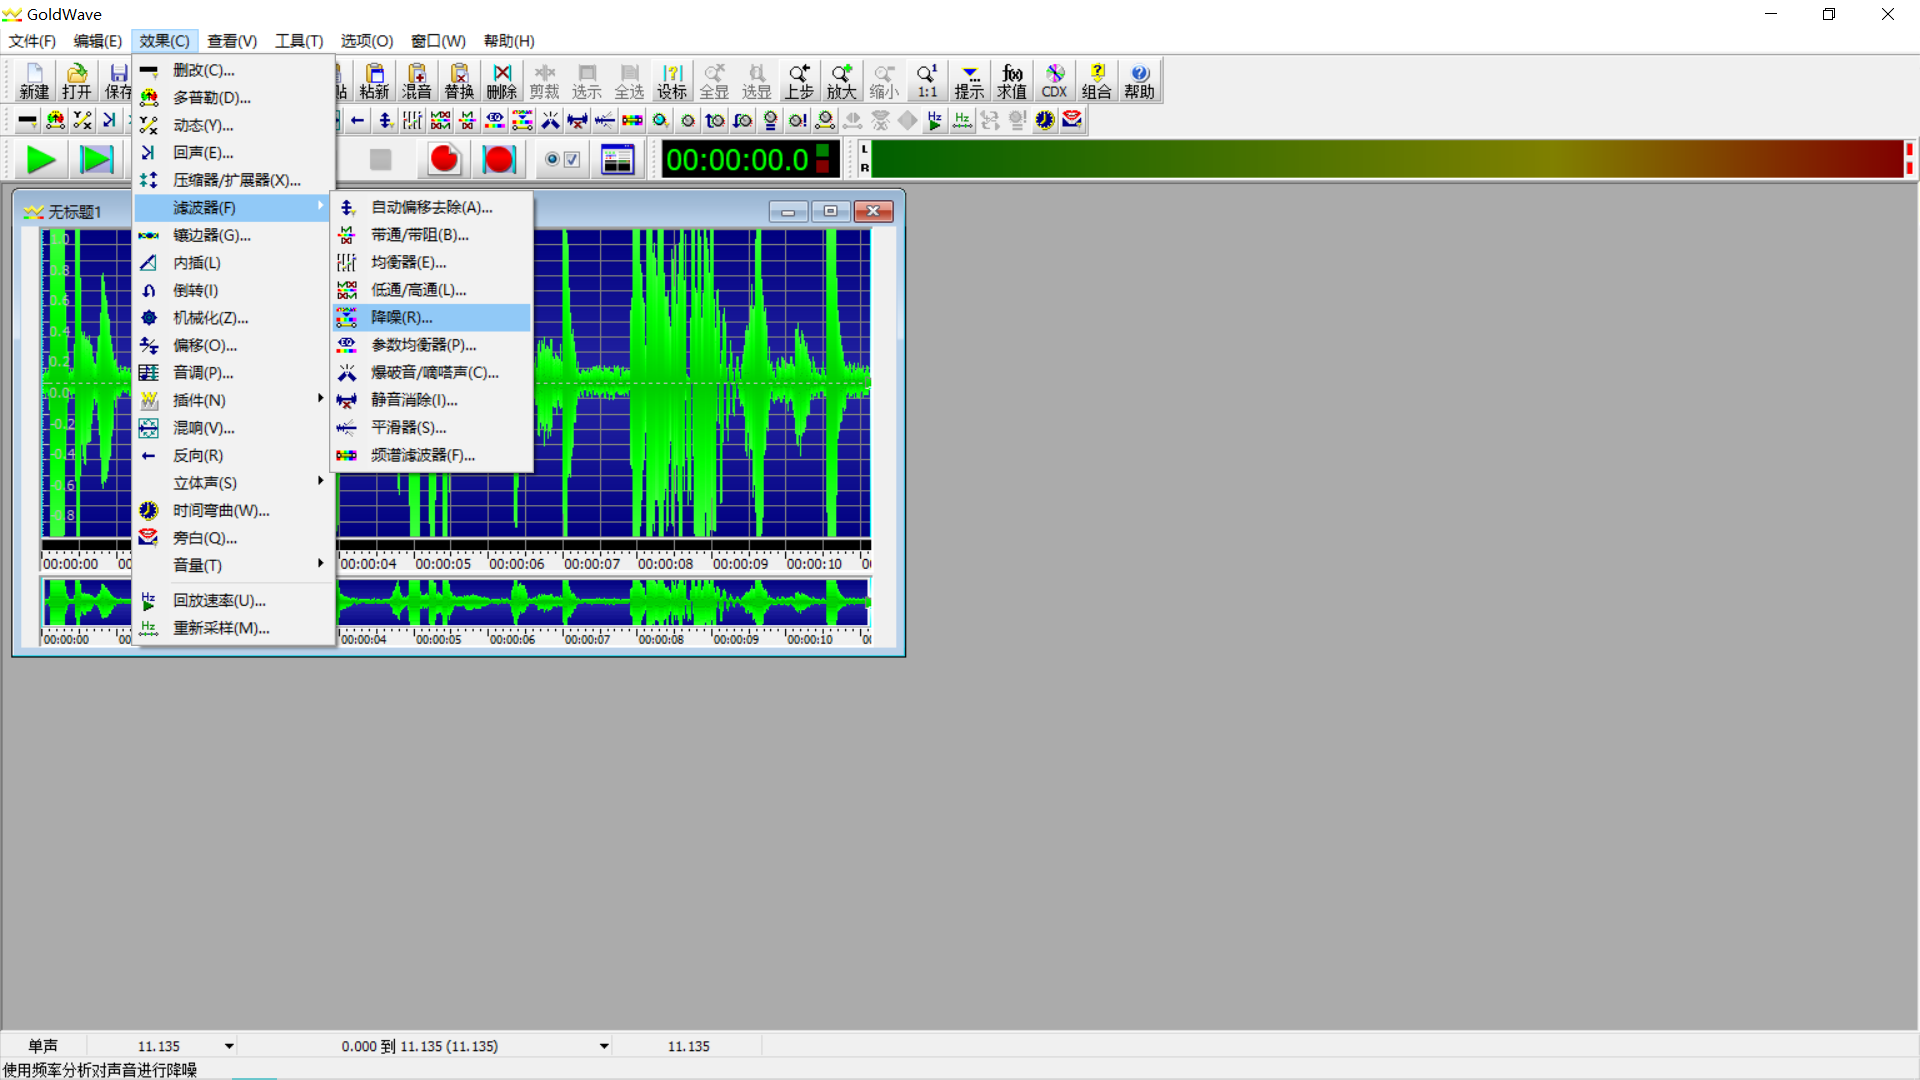1920x1080 pixels.
Task: Click the spectrum filter effect icon
Action: coord(632,120)
